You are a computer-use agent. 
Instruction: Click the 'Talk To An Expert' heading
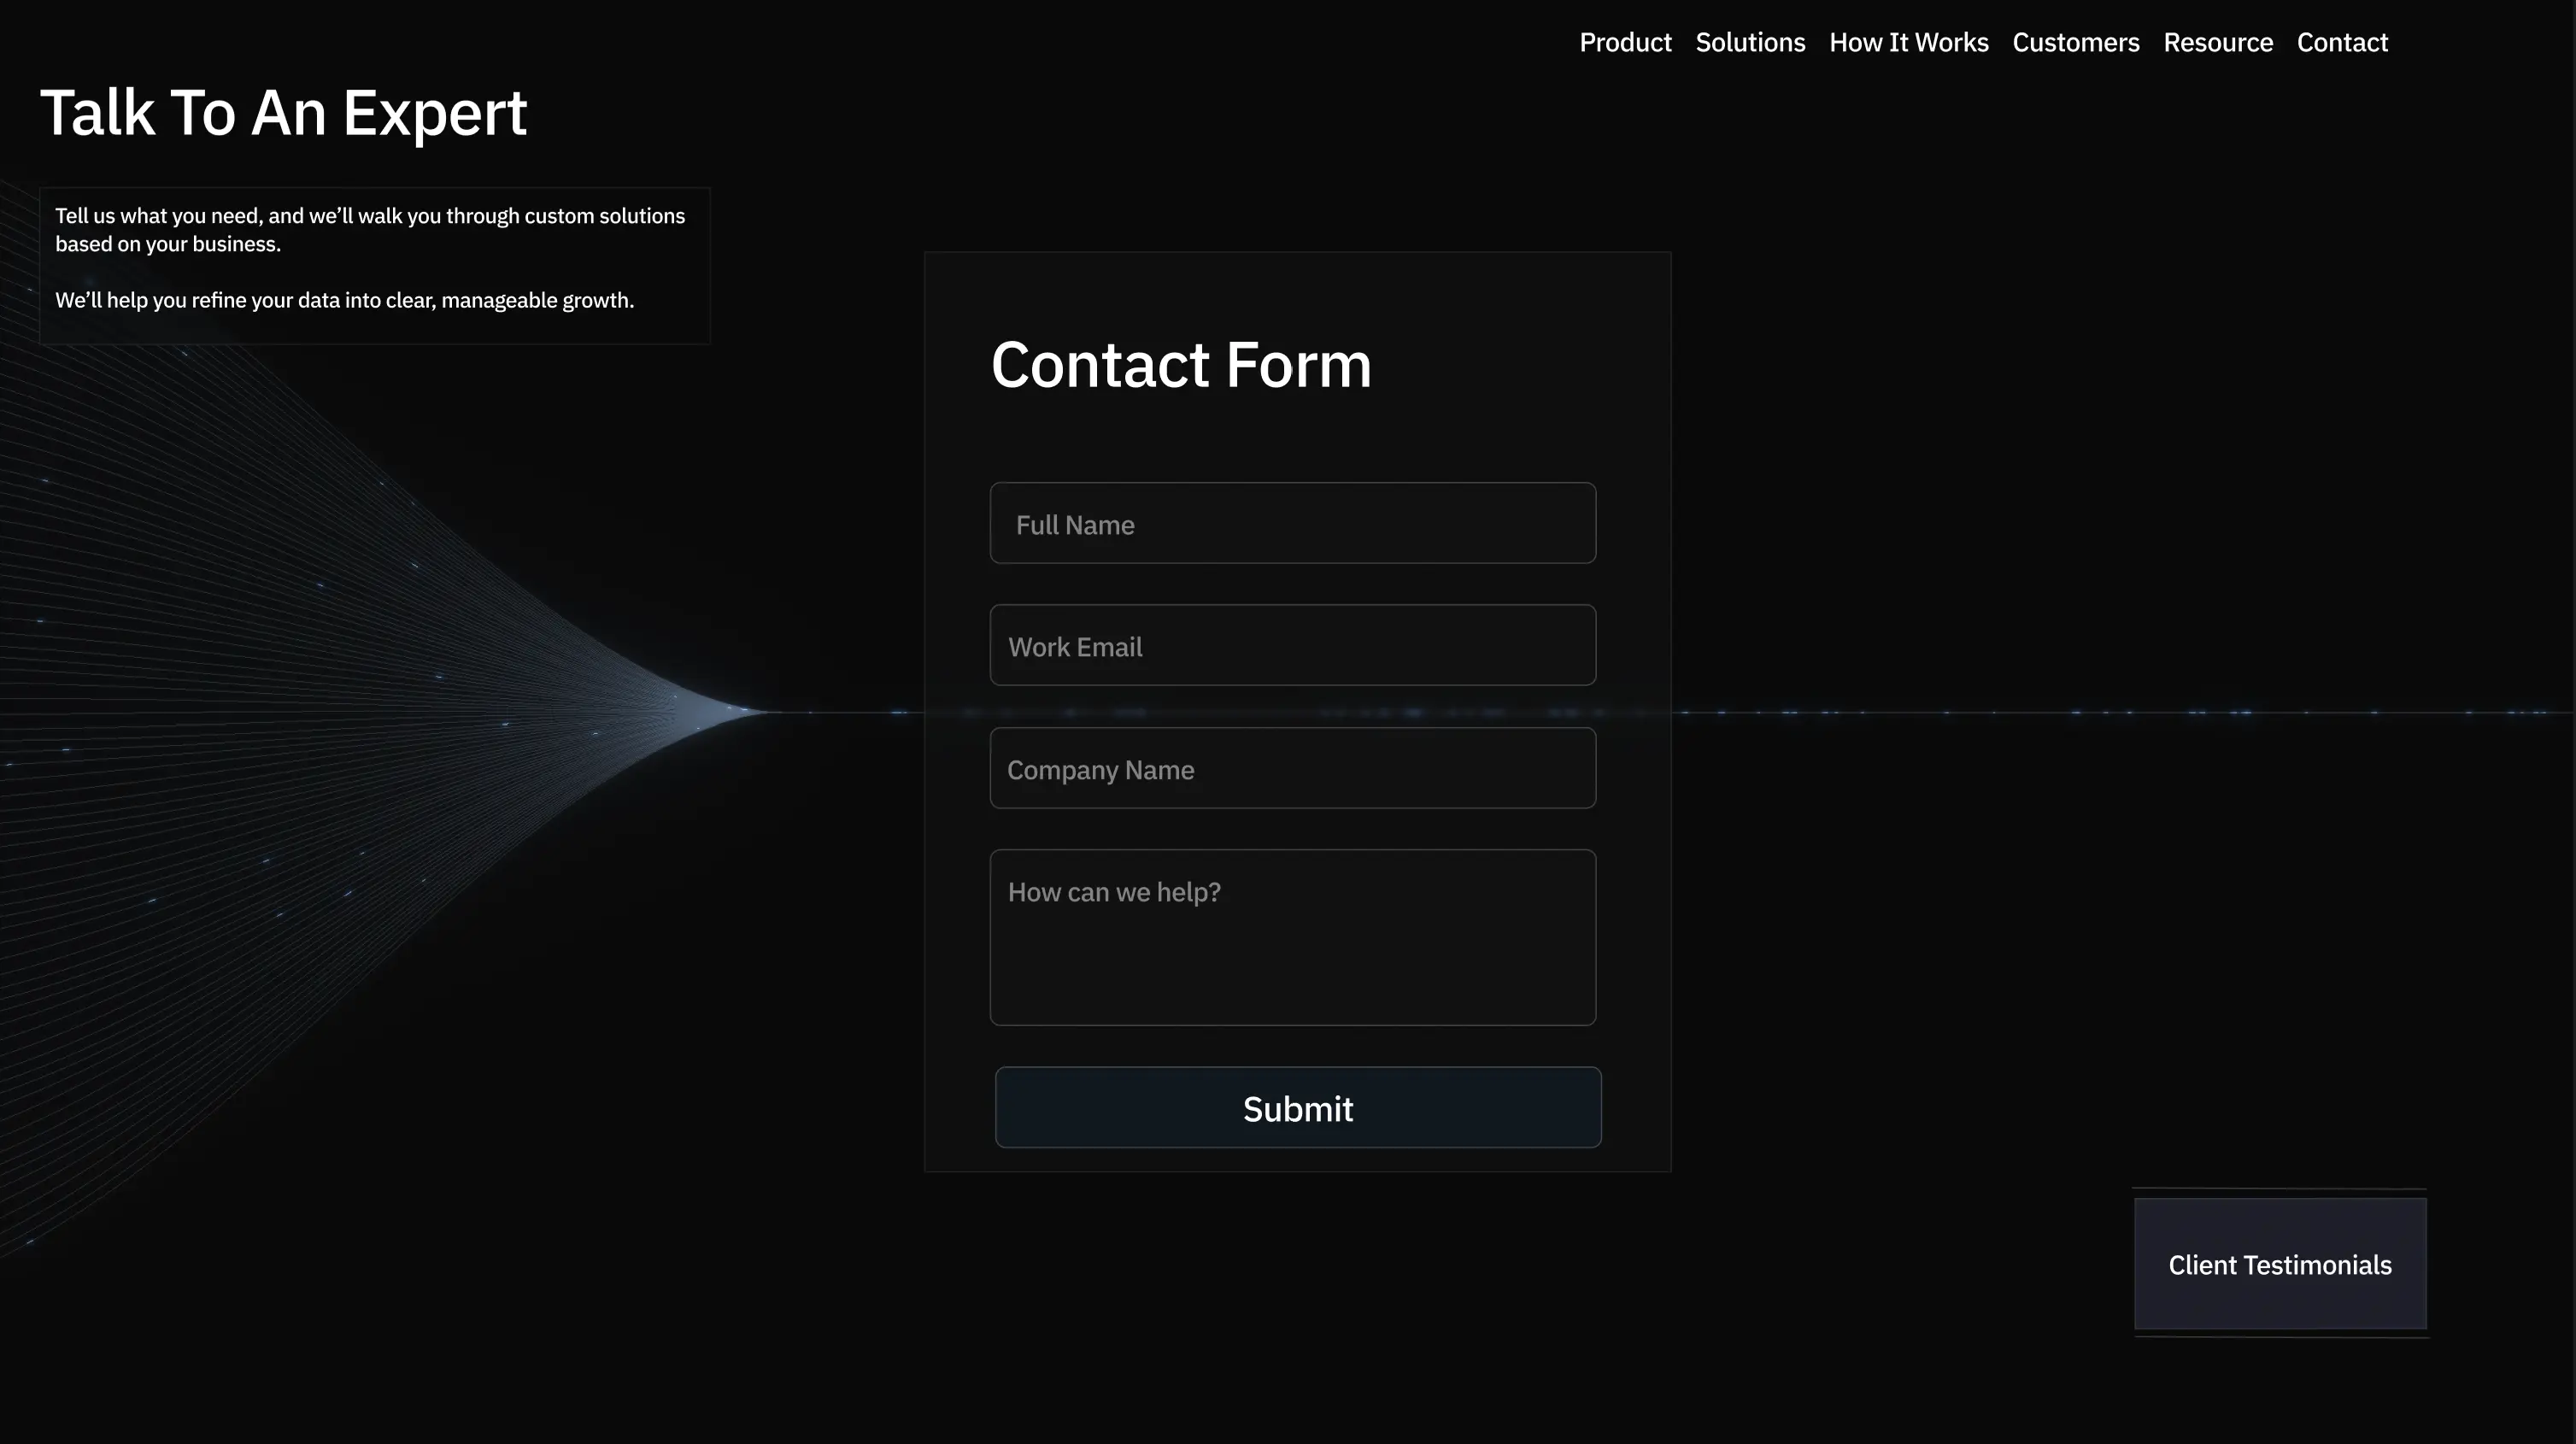tap(283, 113)
